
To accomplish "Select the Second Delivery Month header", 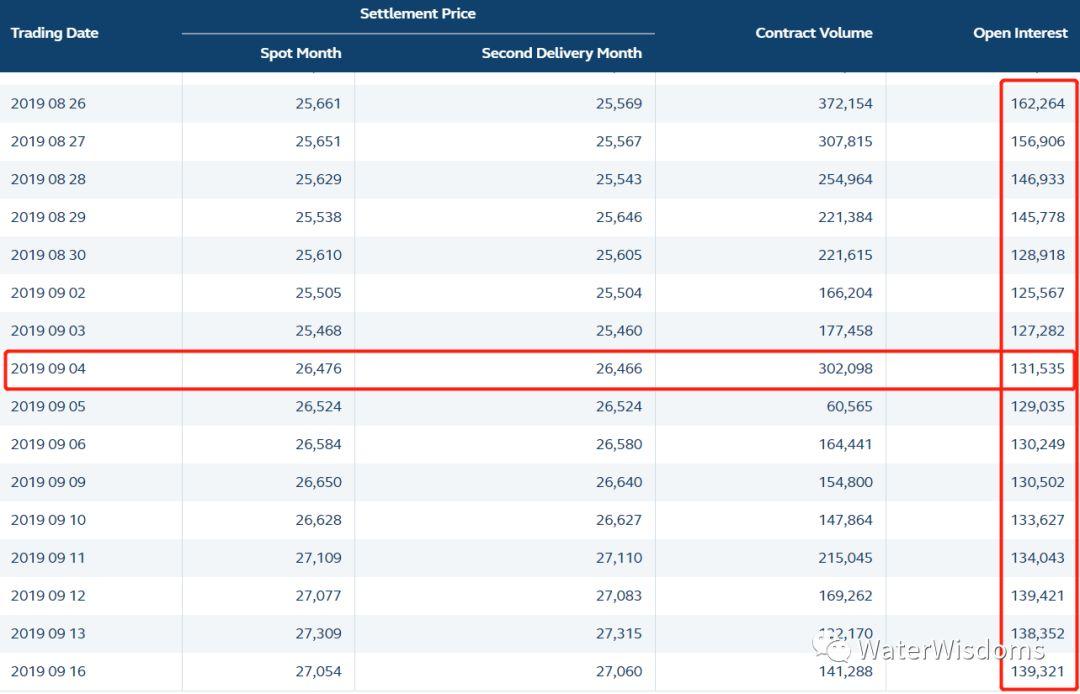I will pyautogui.click(x=561, y=53).
